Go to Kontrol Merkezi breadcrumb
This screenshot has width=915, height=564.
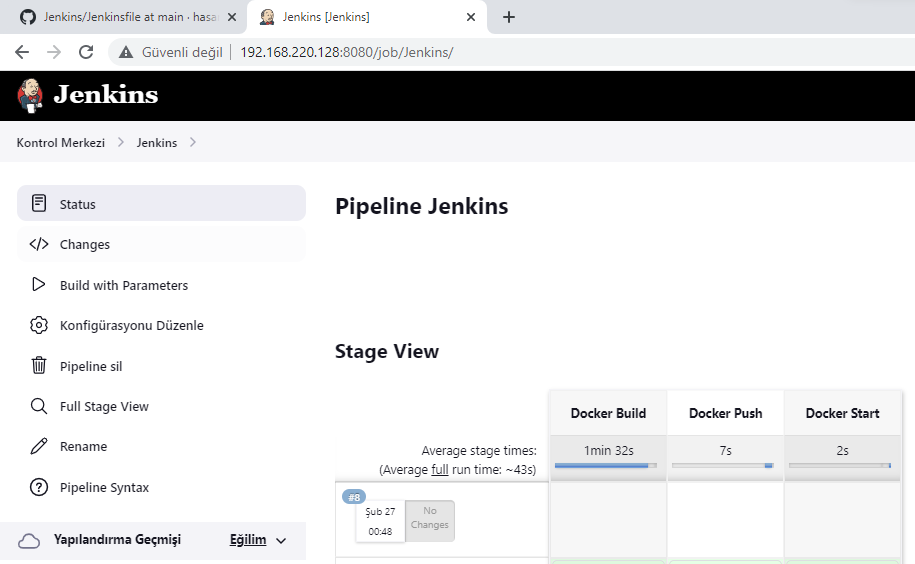coord(61,142)
